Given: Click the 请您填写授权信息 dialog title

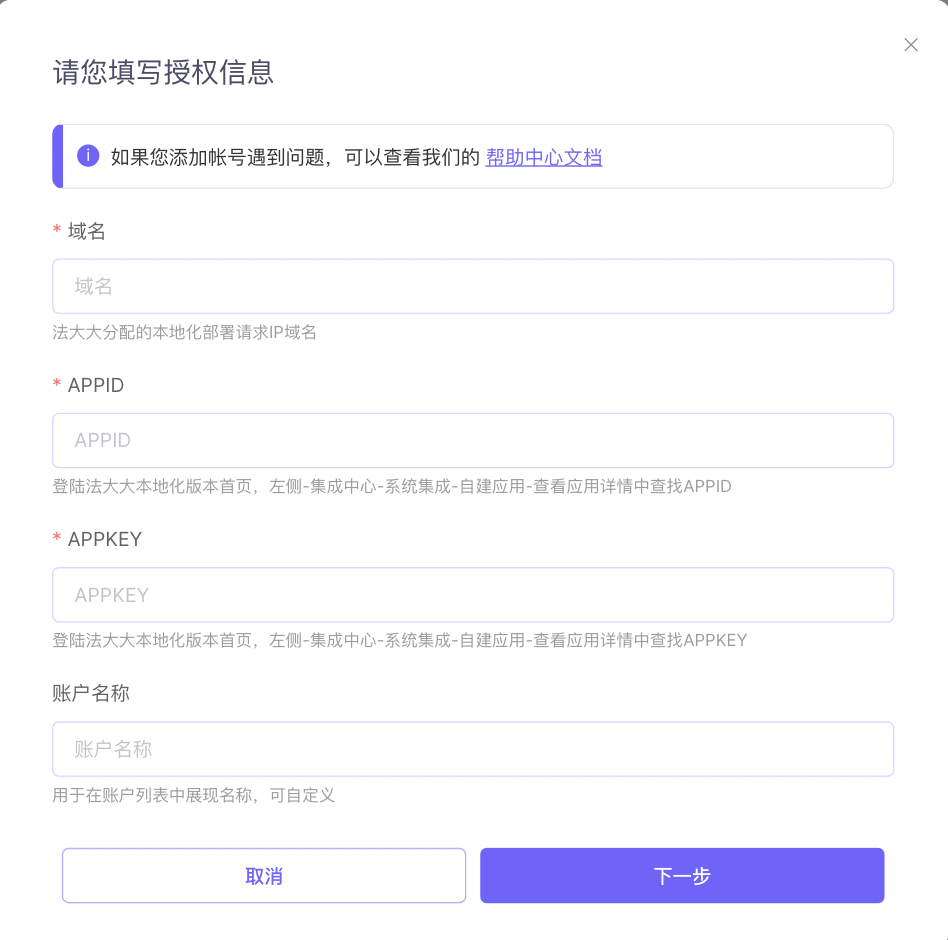Looking at the screenshot, I should coord(163,73).
